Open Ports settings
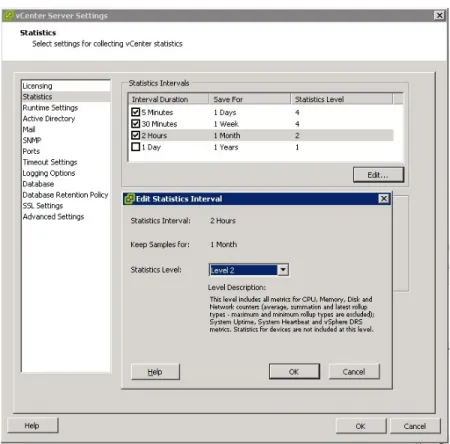Image resolution: width=450 pixels, height=444 pixels. (x=31, y=151)
